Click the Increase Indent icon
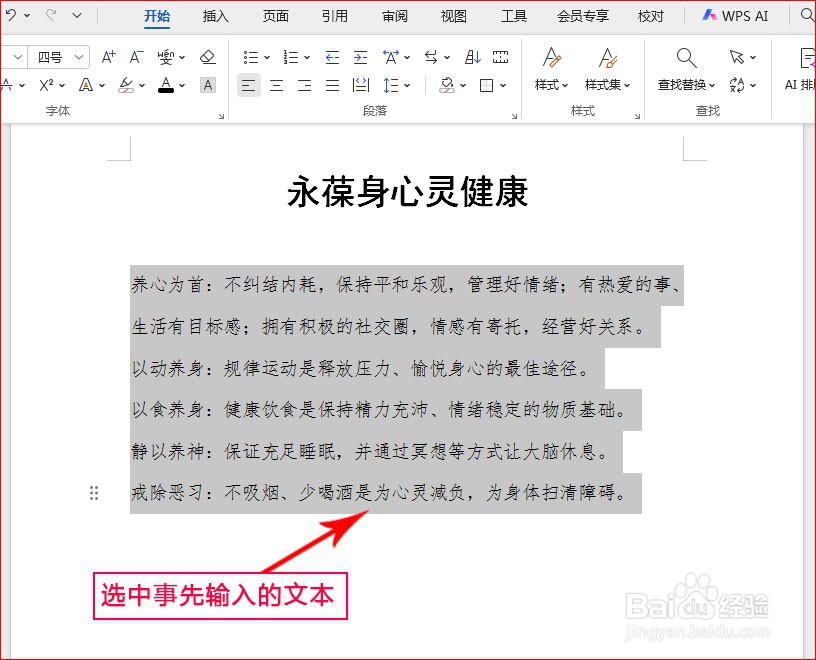Image resolution: width=816 pixels, height=660 pixels. click(x=360, y=58)
